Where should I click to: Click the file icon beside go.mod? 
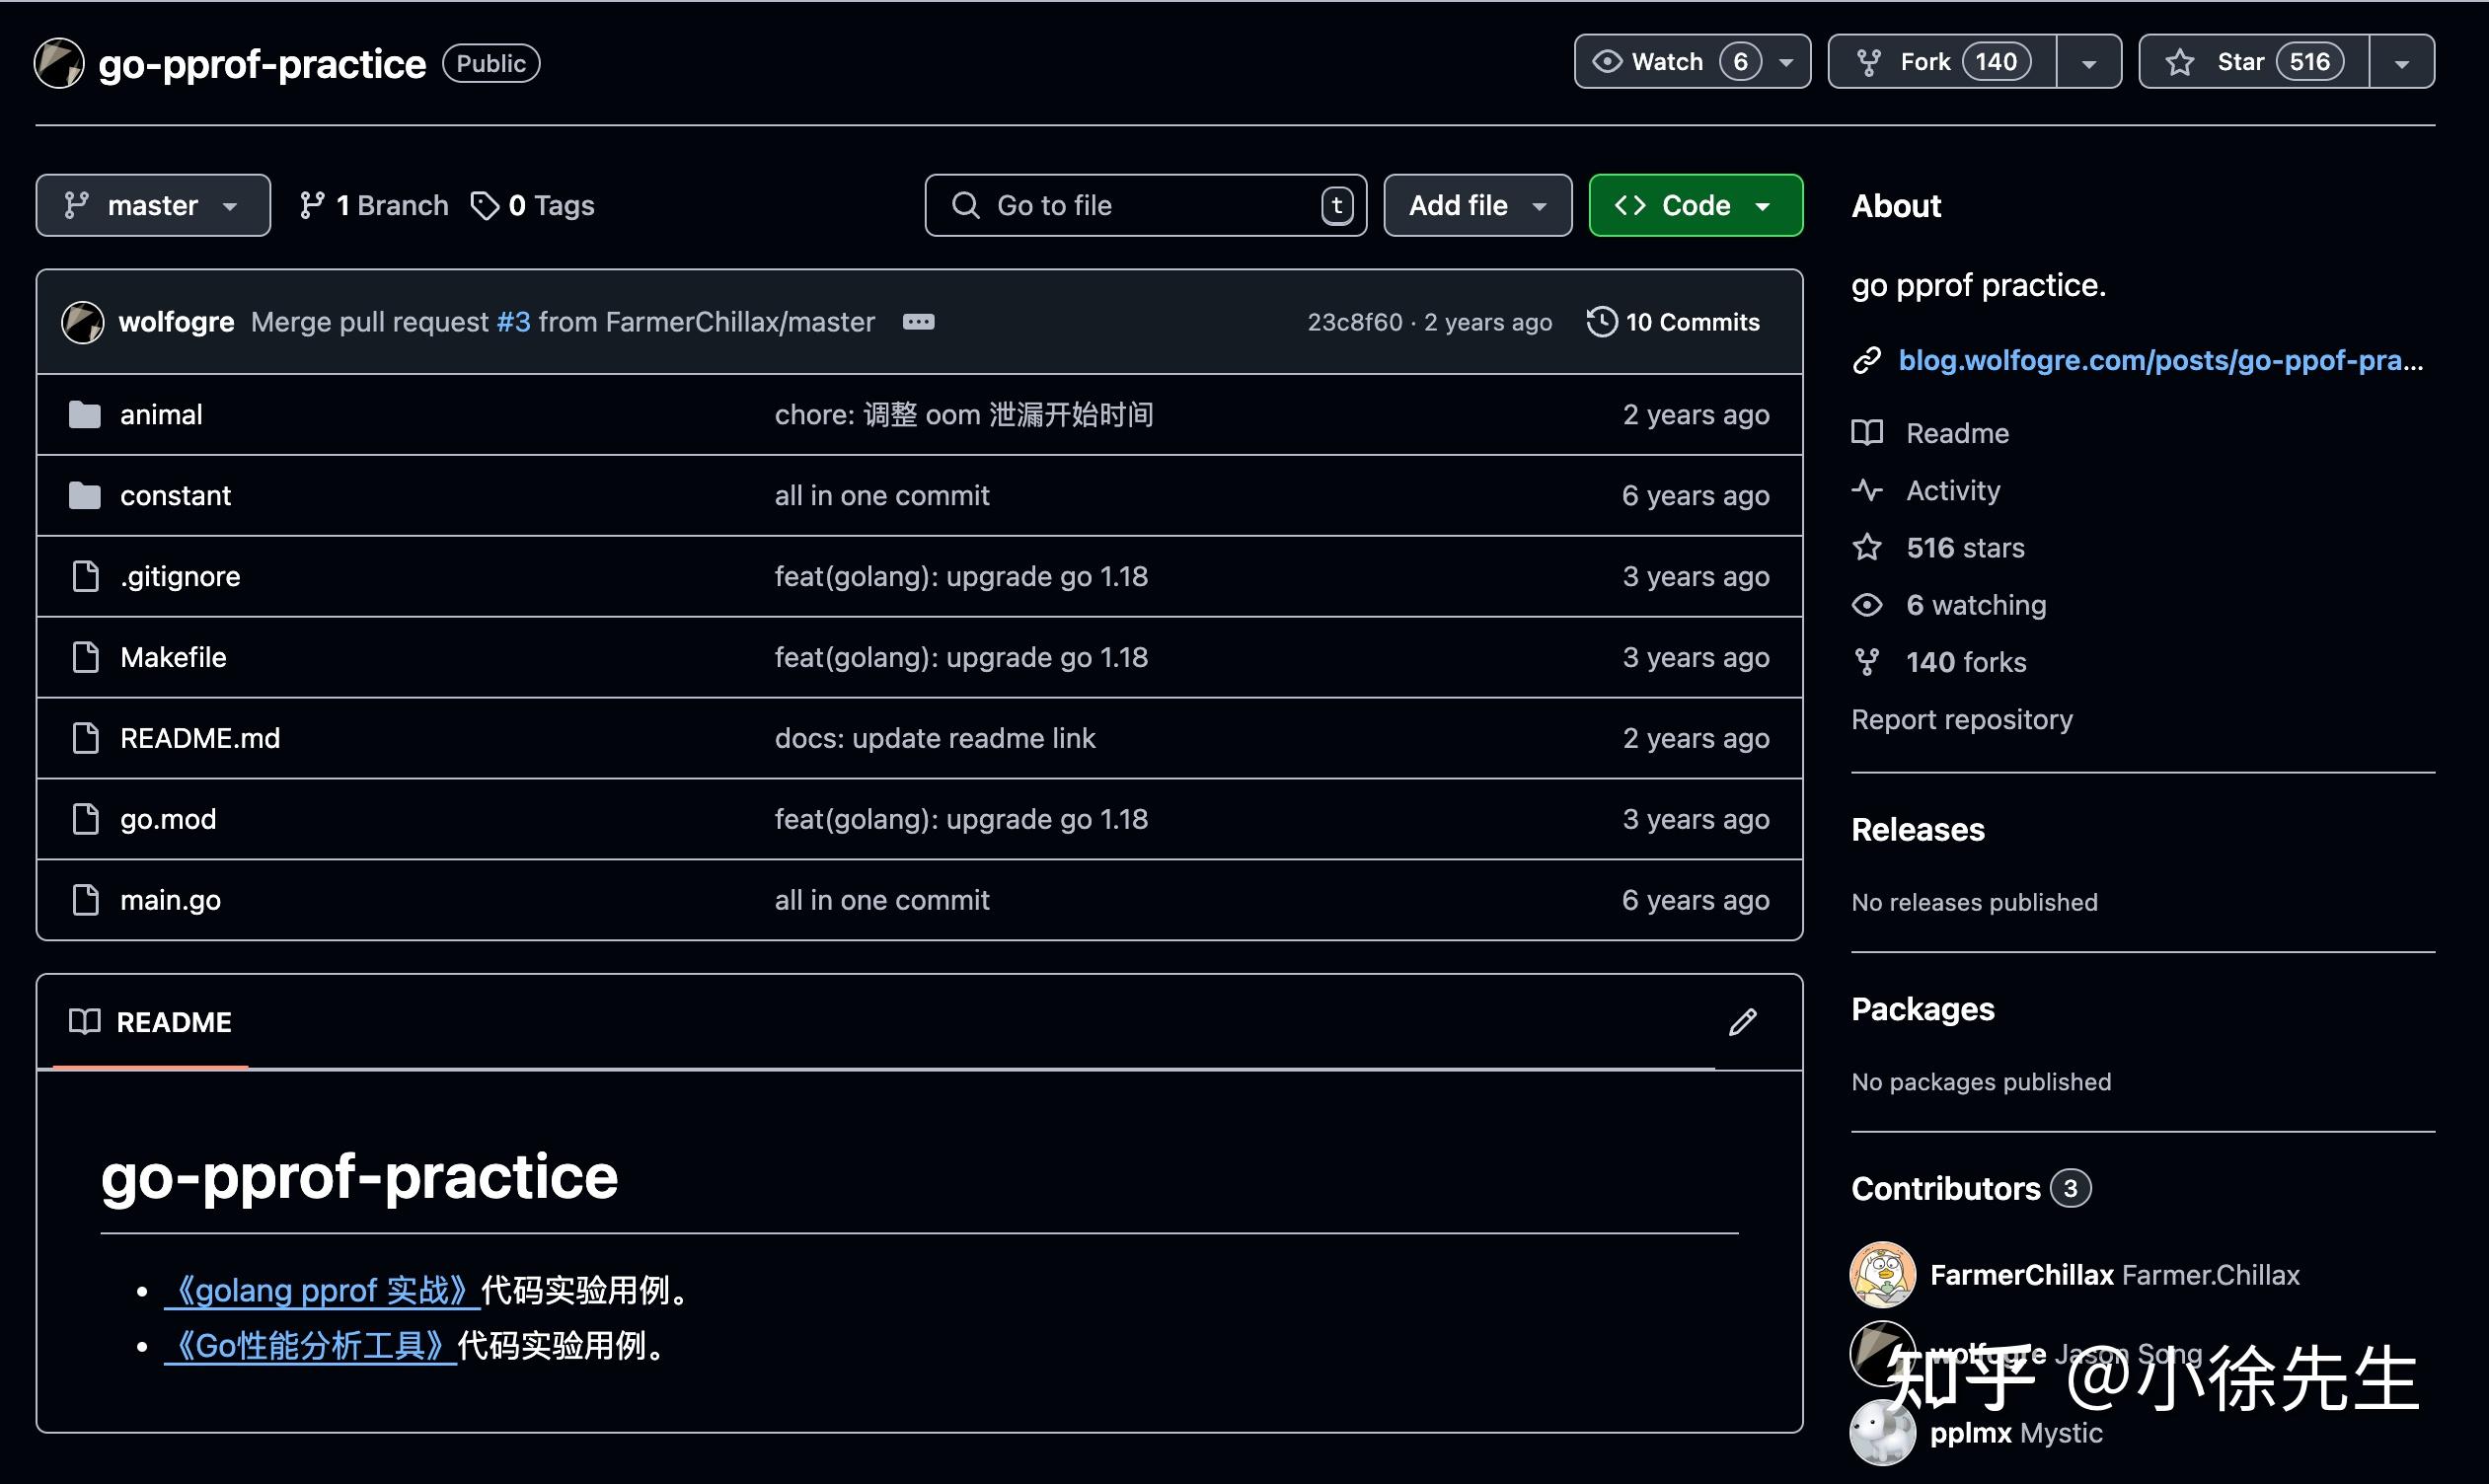point(86,819)
